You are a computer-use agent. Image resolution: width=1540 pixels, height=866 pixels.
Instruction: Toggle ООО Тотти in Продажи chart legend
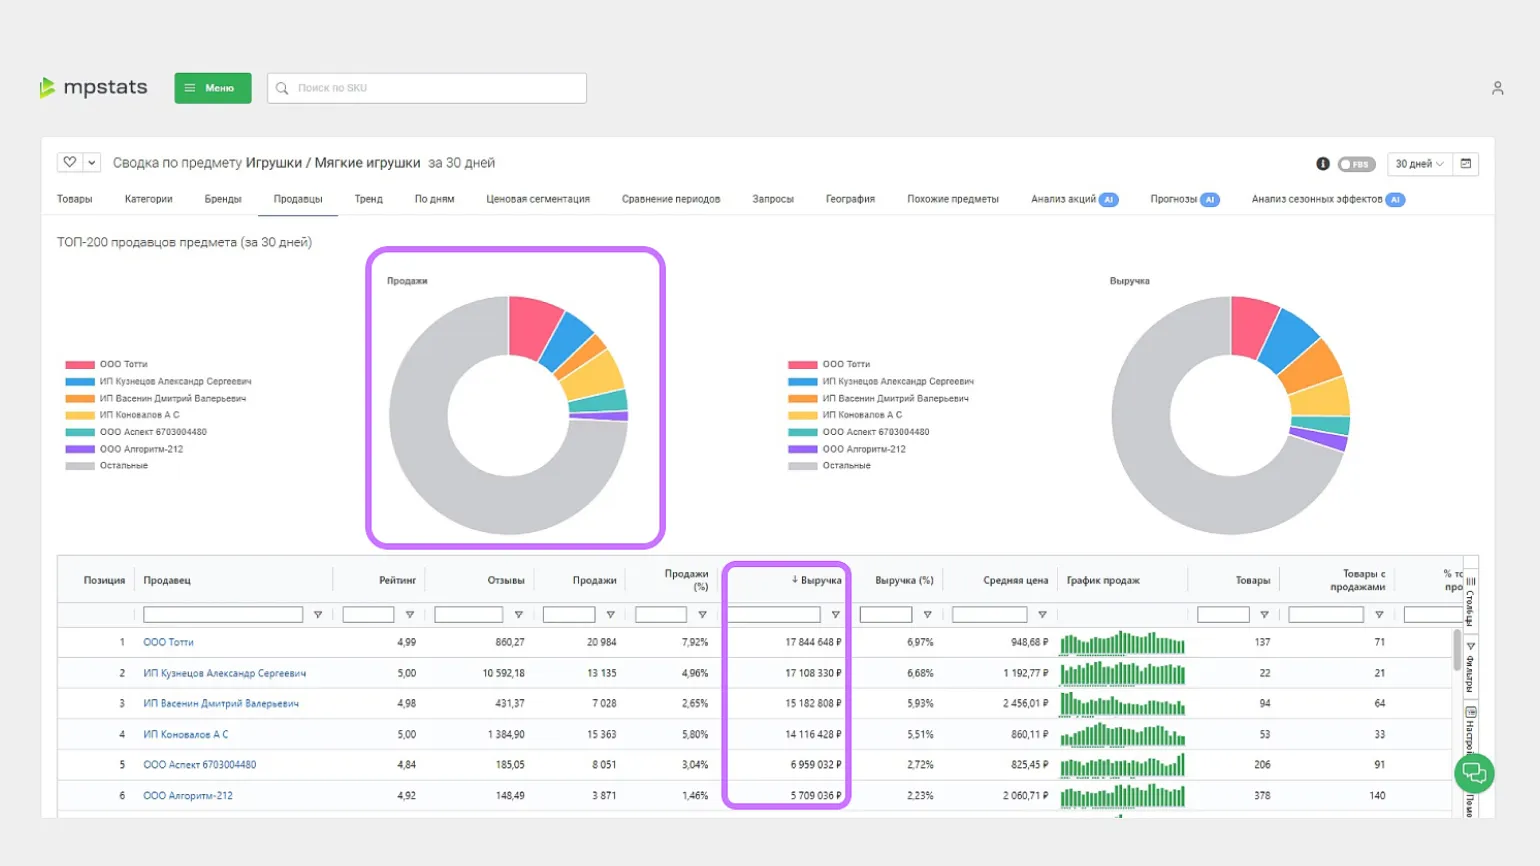coord(123,364)
